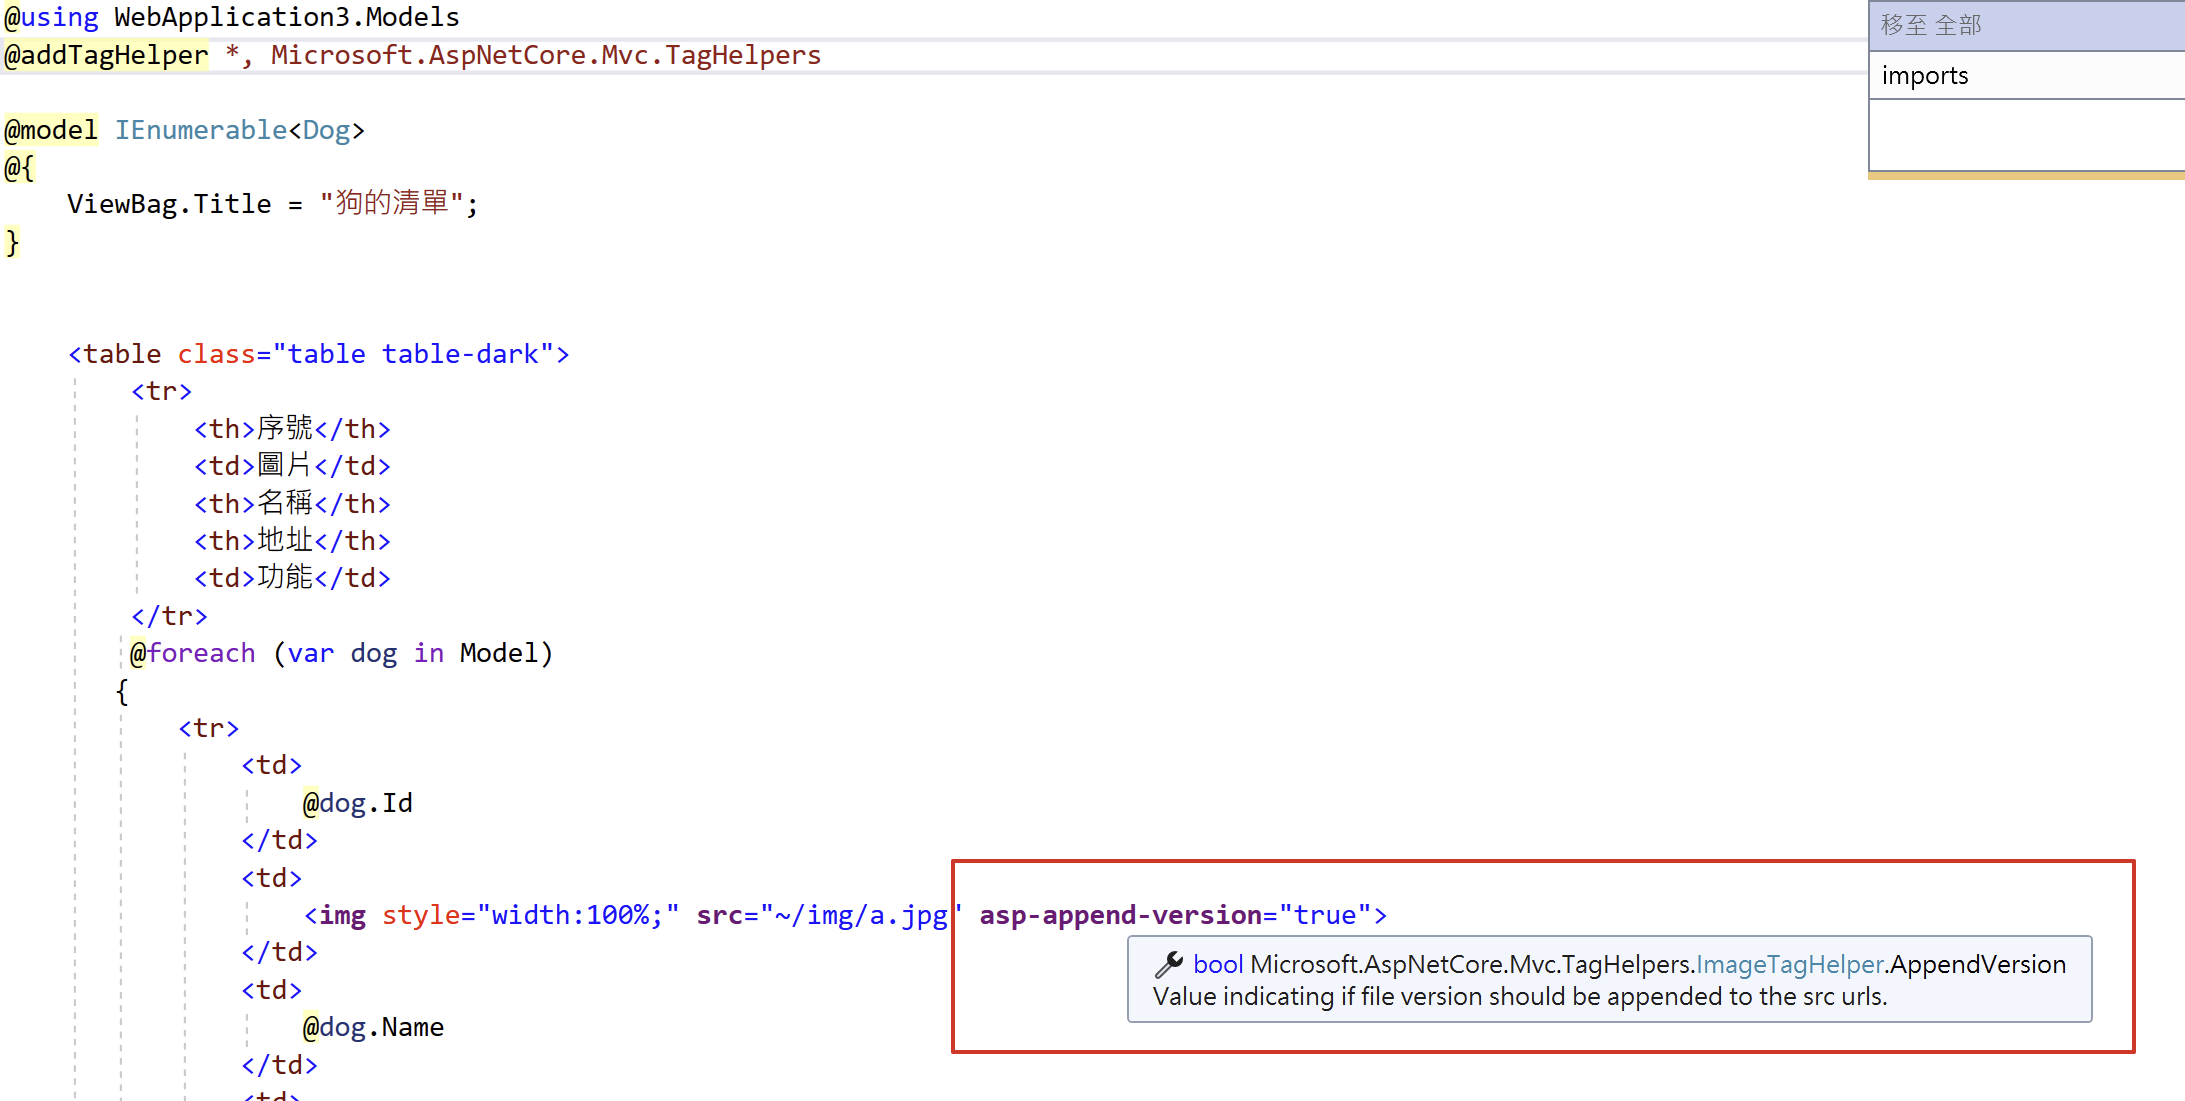Click the ImageTagHelper link in the tooltip
Image resolution: width=2185 pixels, height=1101 pixels.
pos(1789,964)
